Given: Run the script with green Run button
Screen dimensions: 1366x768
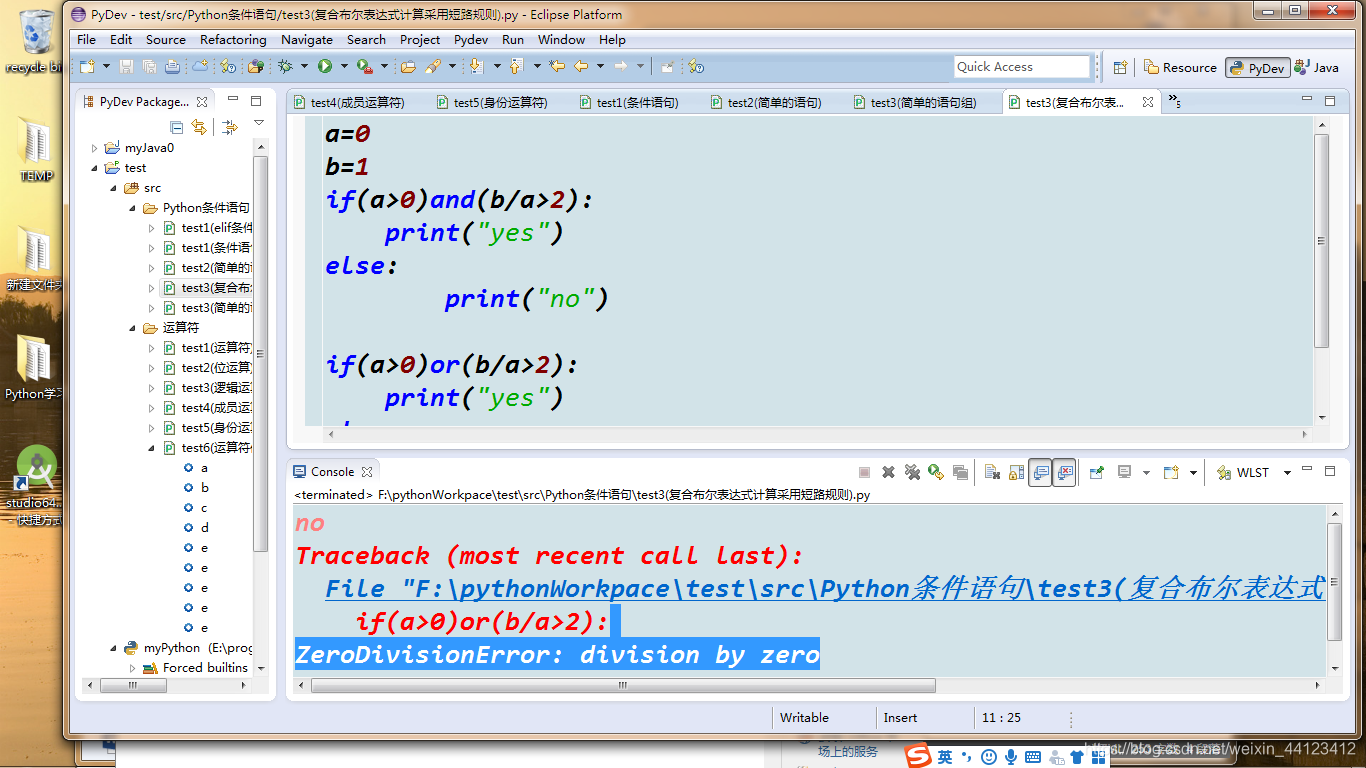Looking at the screenshot, I should (325, 67).
